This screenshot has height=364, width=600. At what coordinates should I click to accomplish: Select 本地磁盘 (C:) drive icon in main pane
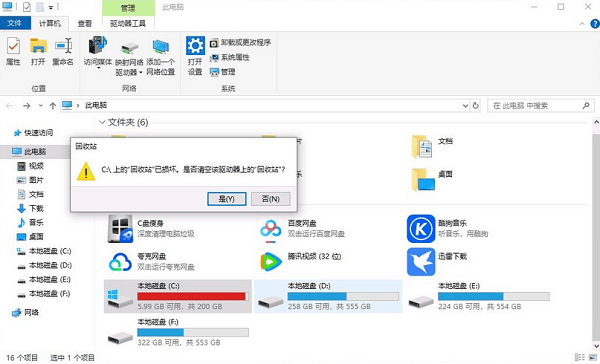[120, 299]
